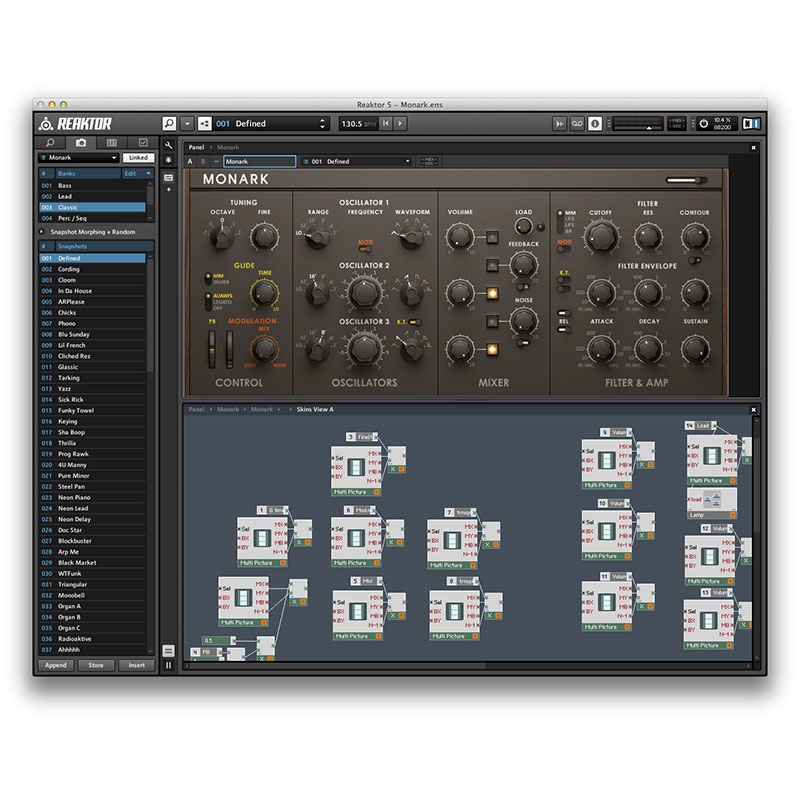Click the slider in Monark header

tap(686, 181)
